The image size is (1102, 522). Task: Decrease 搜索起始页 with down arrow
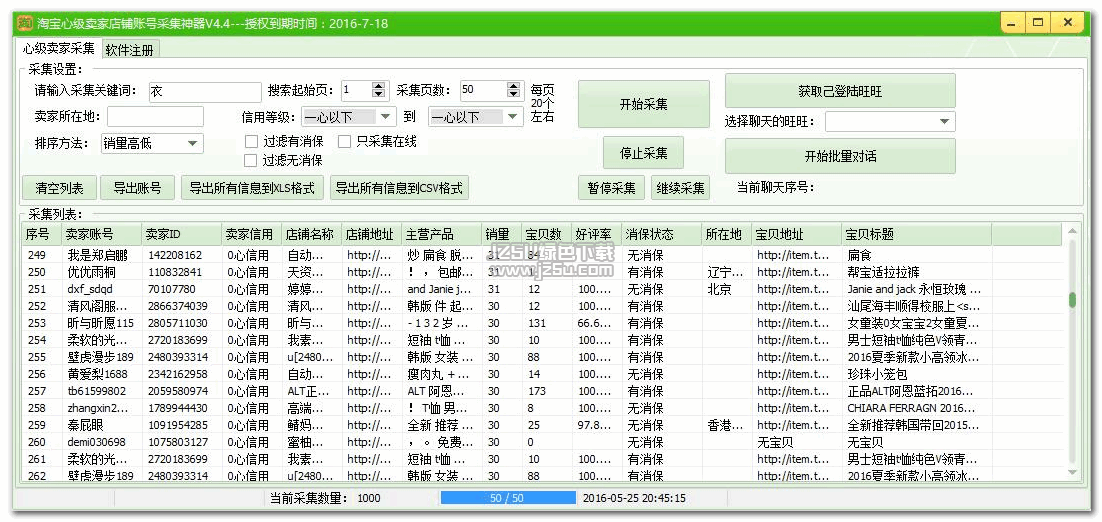pyautogui.click(x=379, y=95)
